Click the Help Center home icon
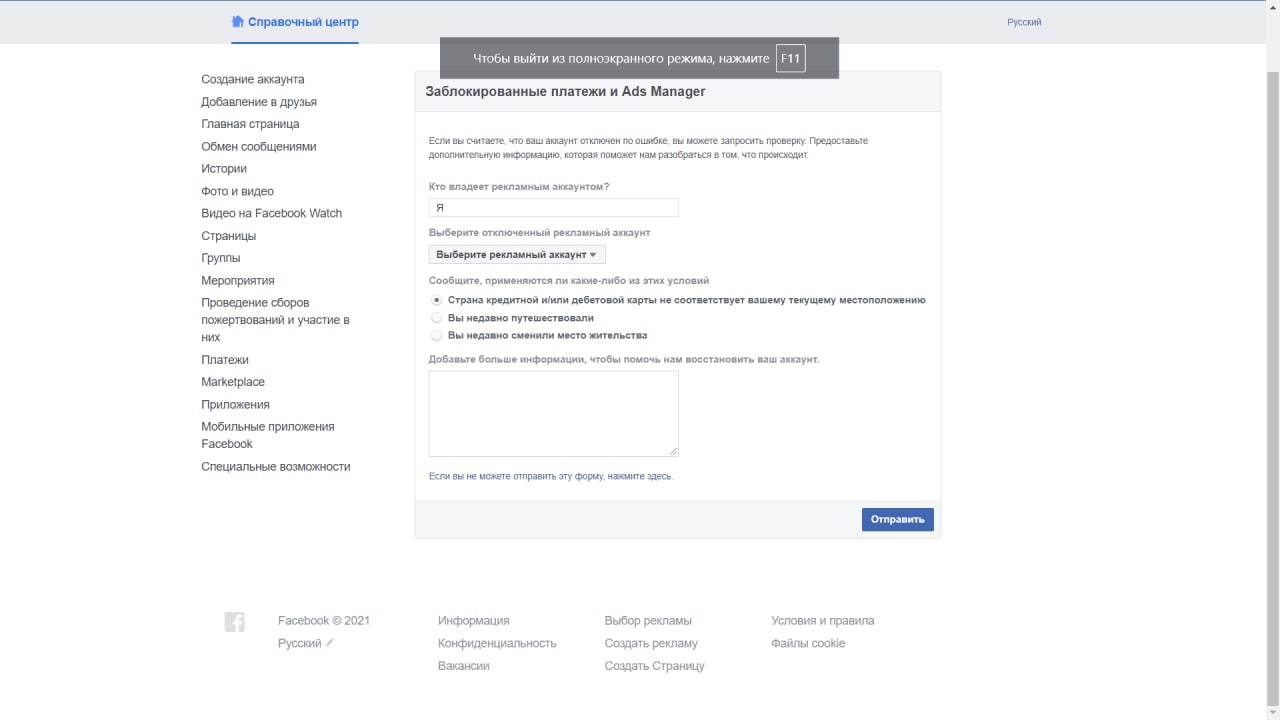 tap(237, 21)
